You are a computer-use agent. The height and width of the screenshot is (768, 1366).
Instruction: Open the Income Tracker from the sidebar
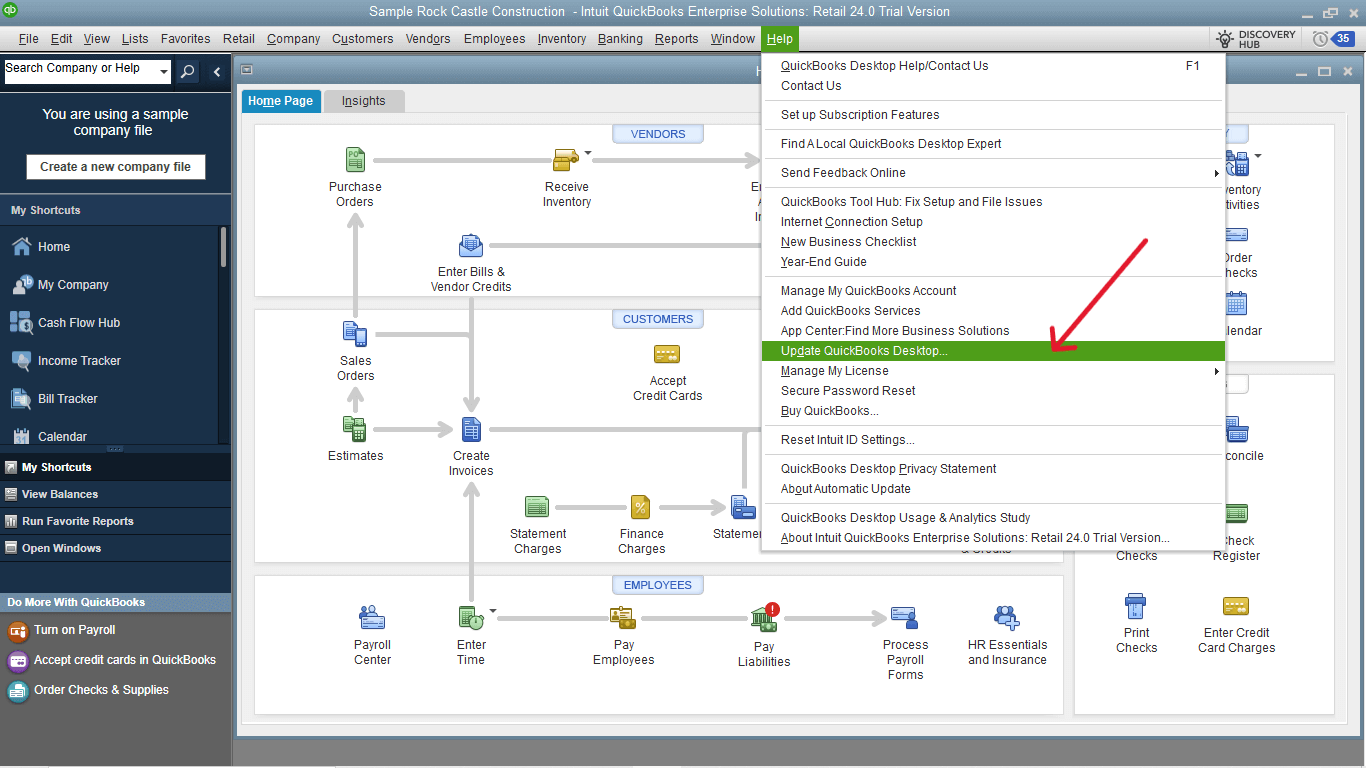pyautogui.click(x=80, y=360)
